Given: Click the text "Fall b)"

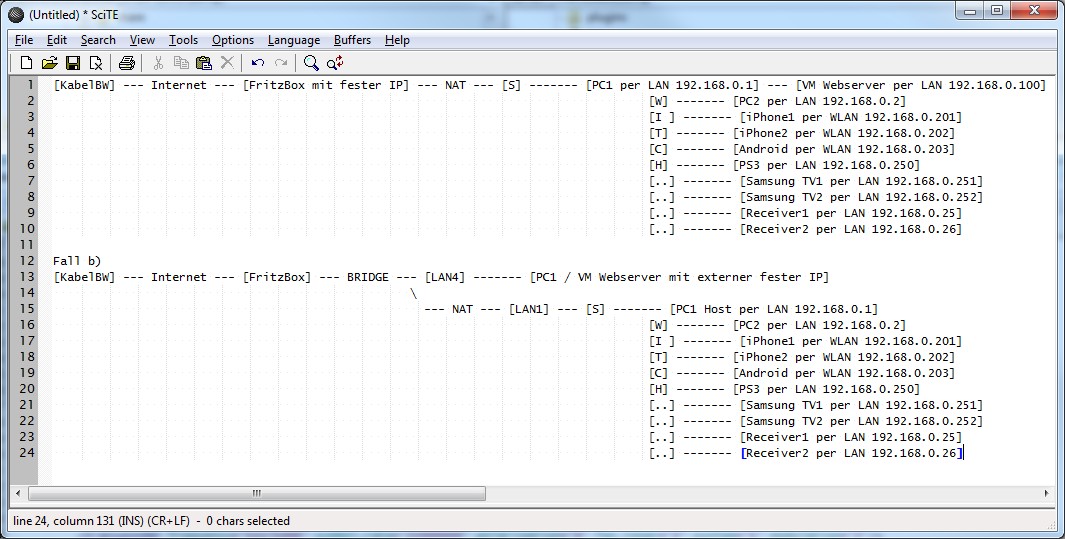Looking at the screenshot, I should tap(77, 261).
